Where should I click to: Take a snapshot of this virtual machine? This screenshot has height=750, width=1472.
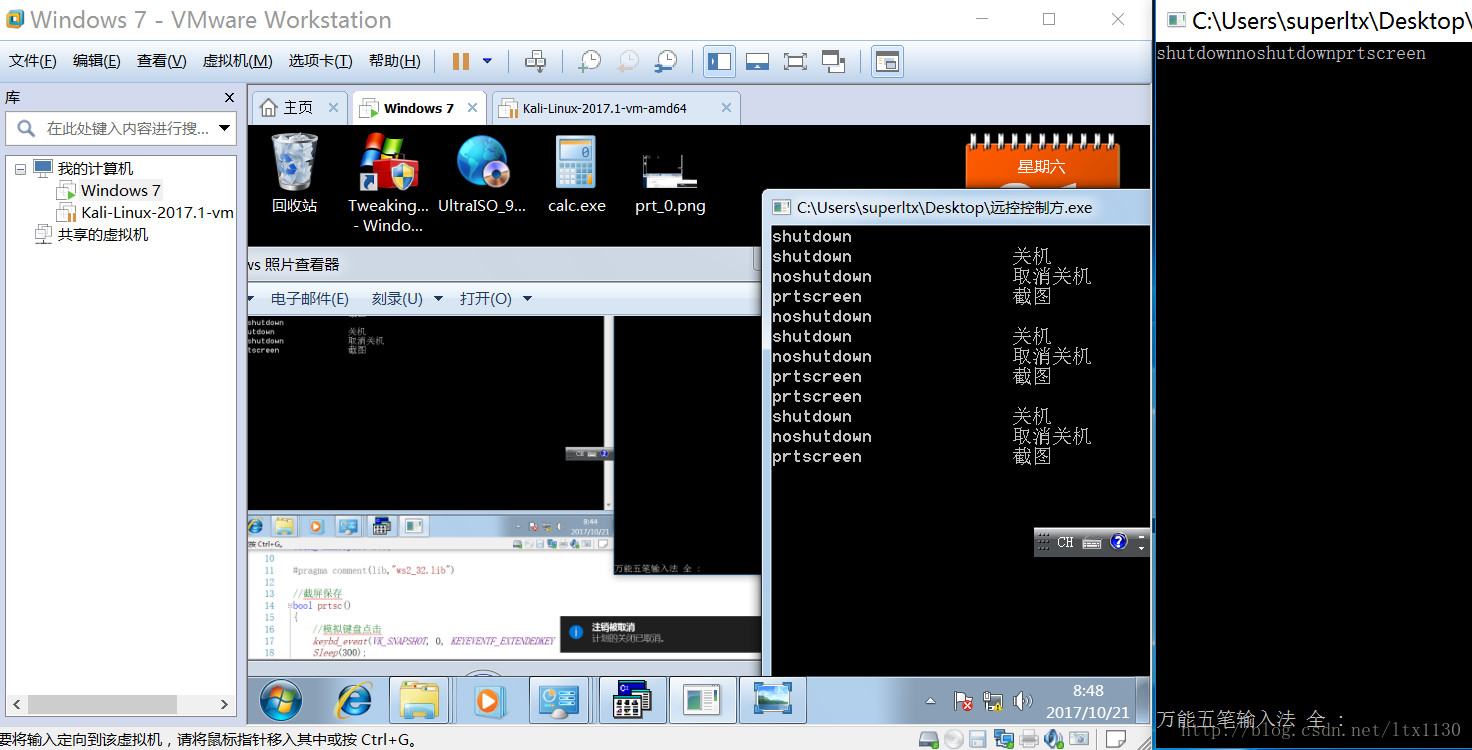(x=589, y=61)
